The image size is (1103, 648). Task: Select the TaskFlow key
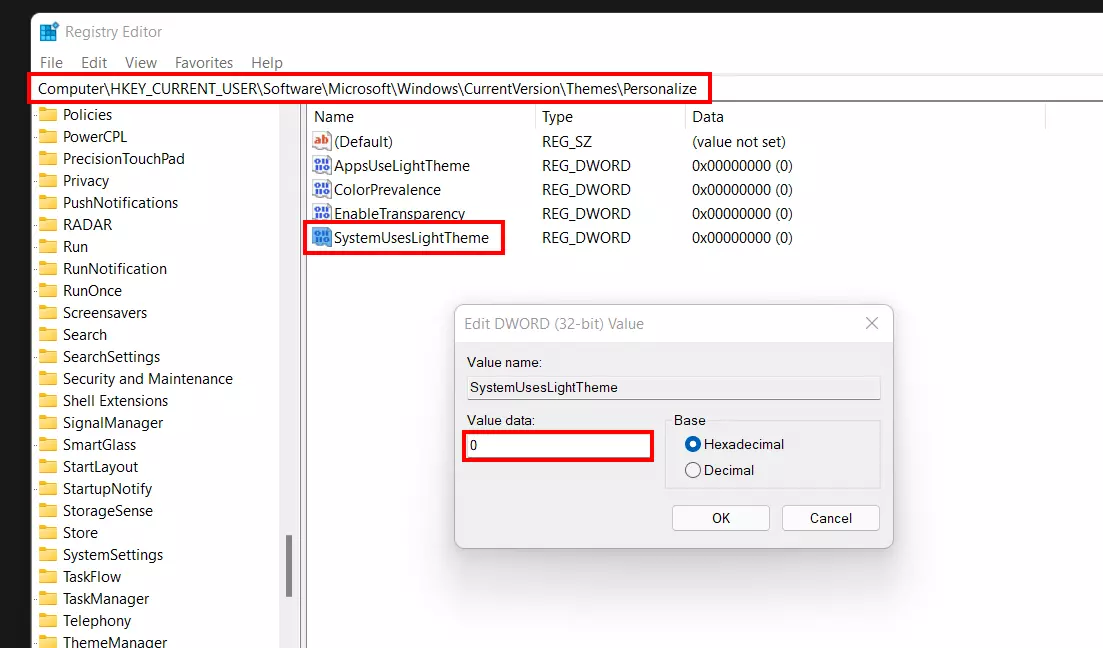click(91, 576)
